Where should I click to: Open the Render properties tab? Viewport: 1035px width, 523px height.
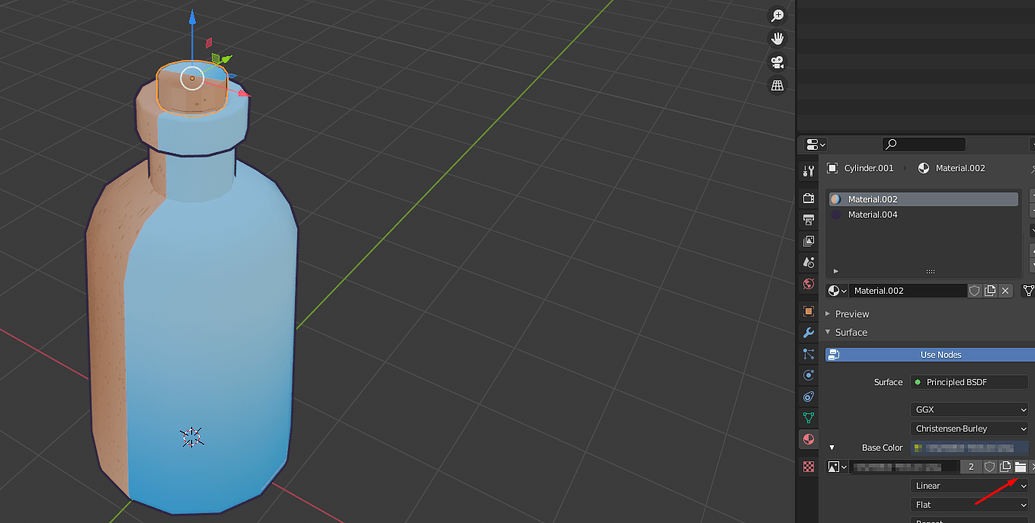pyautogui.click(x=809, y=198)
